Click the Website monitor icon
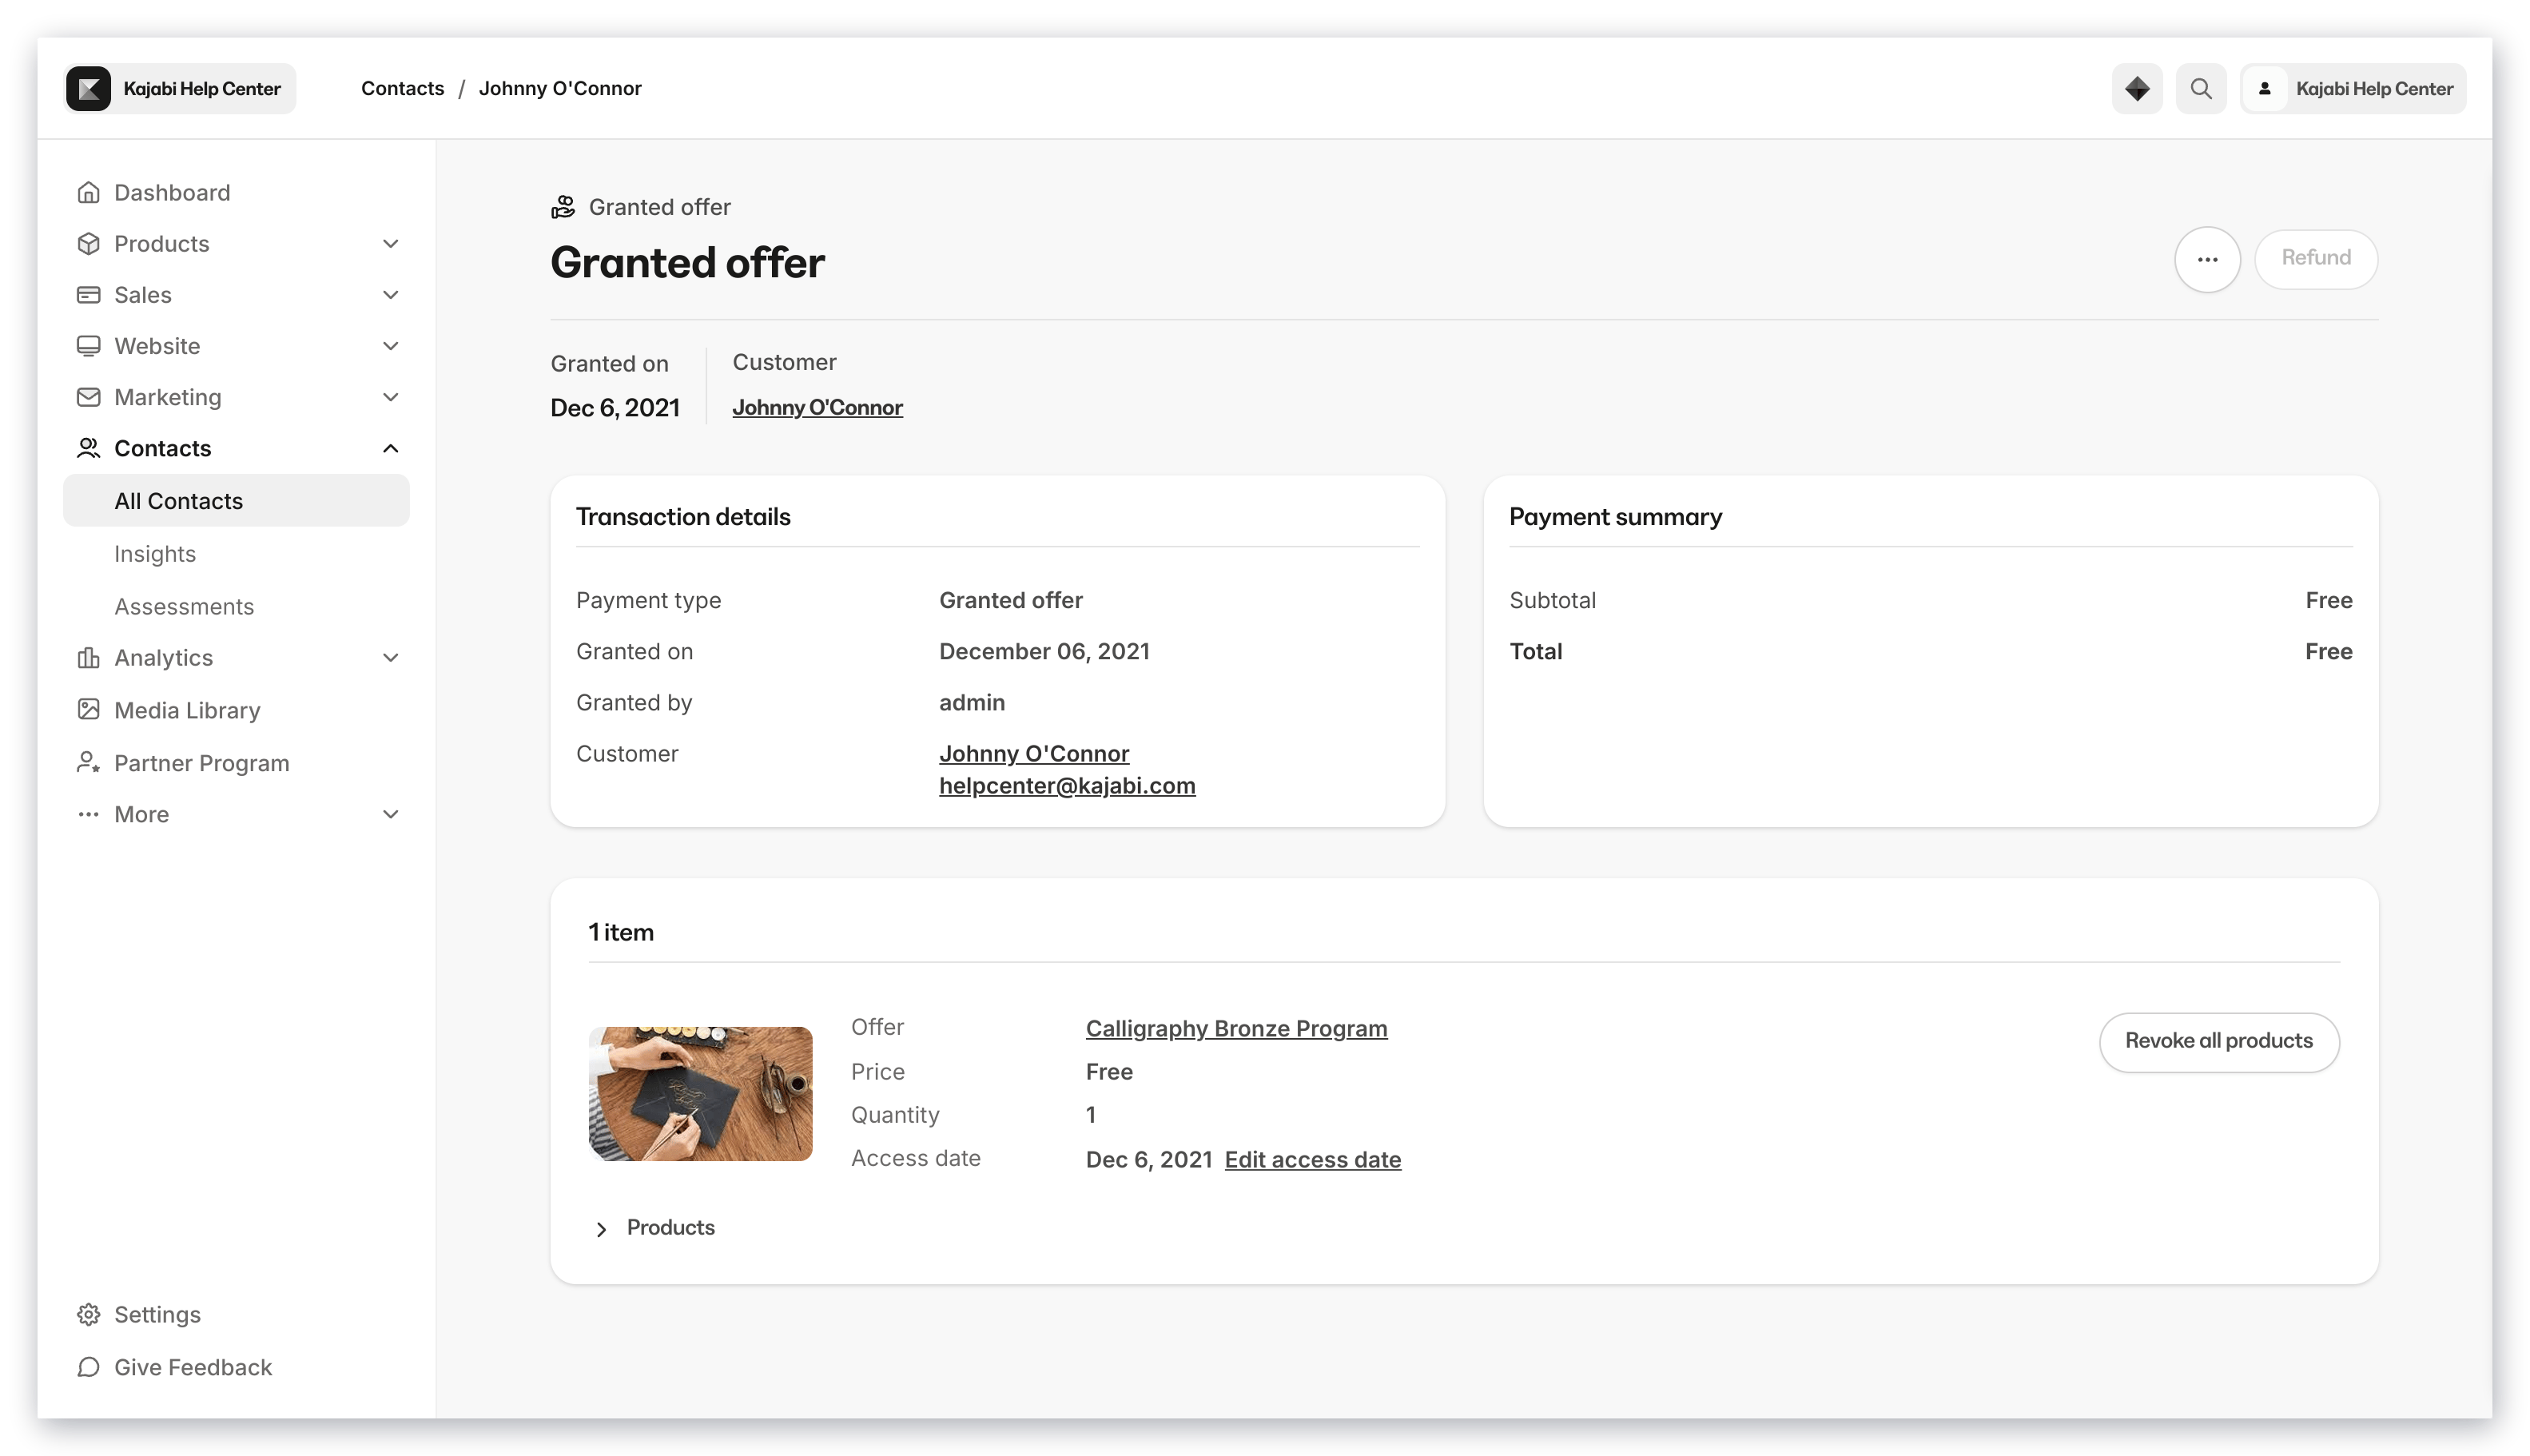Image resolution: width=2530 pixels, height=1456 pixels. (88, 345)
